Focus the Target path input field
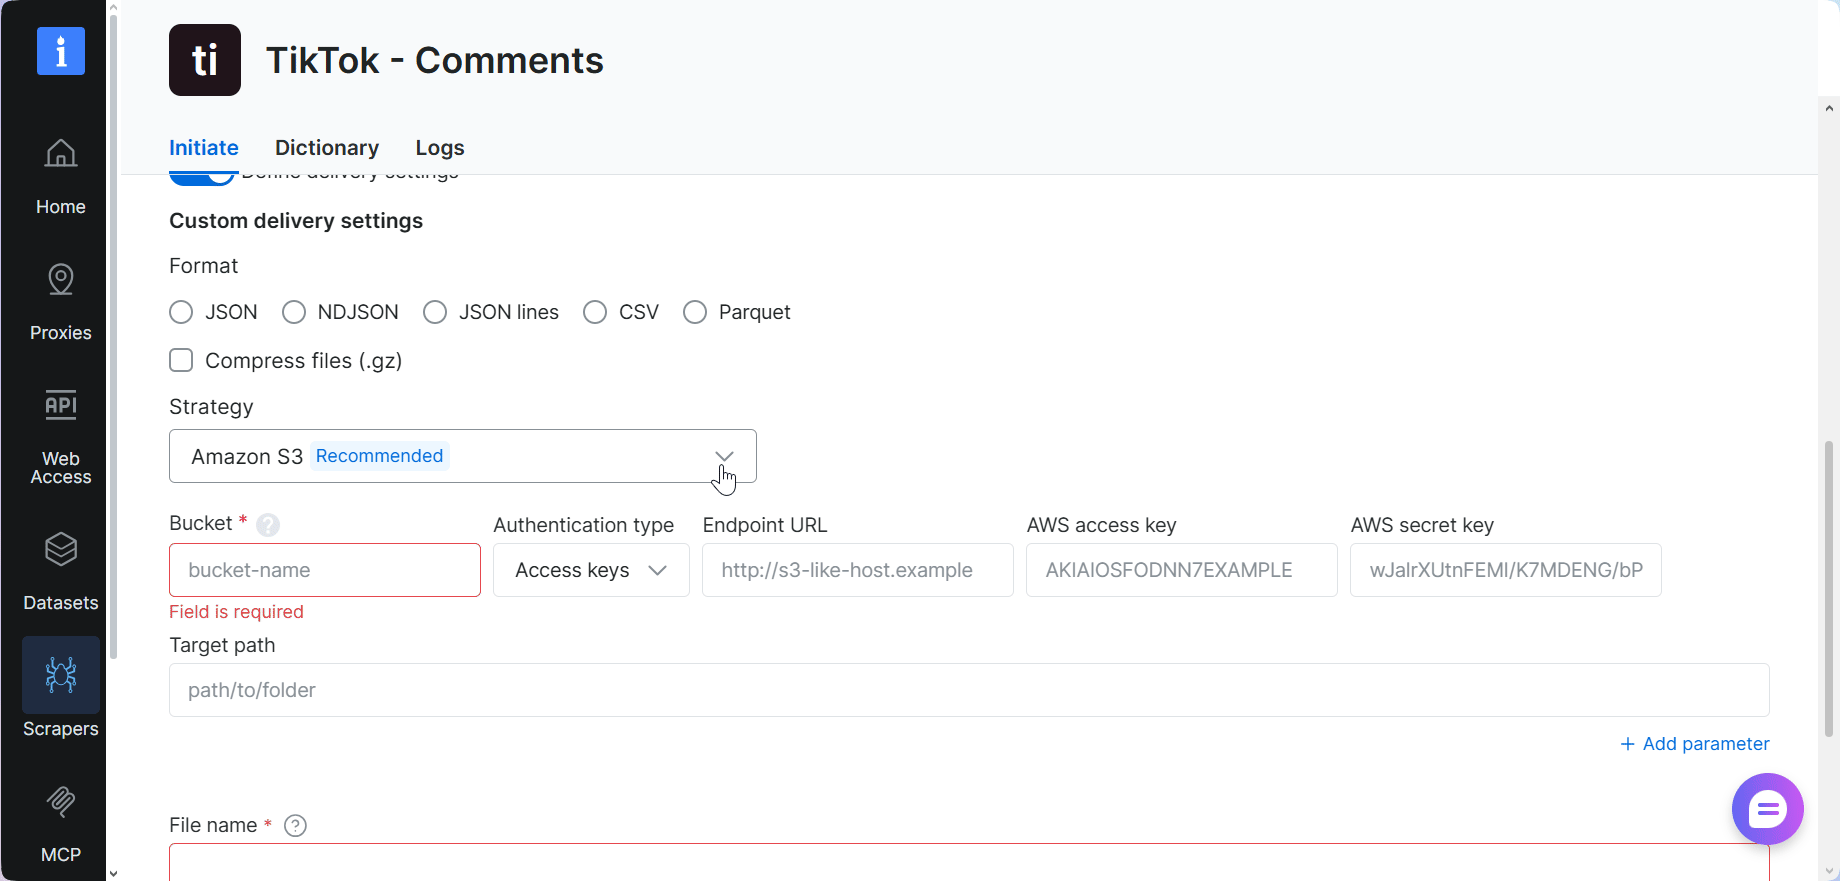The image size is (1840, 881). click(x=969, y=690)
